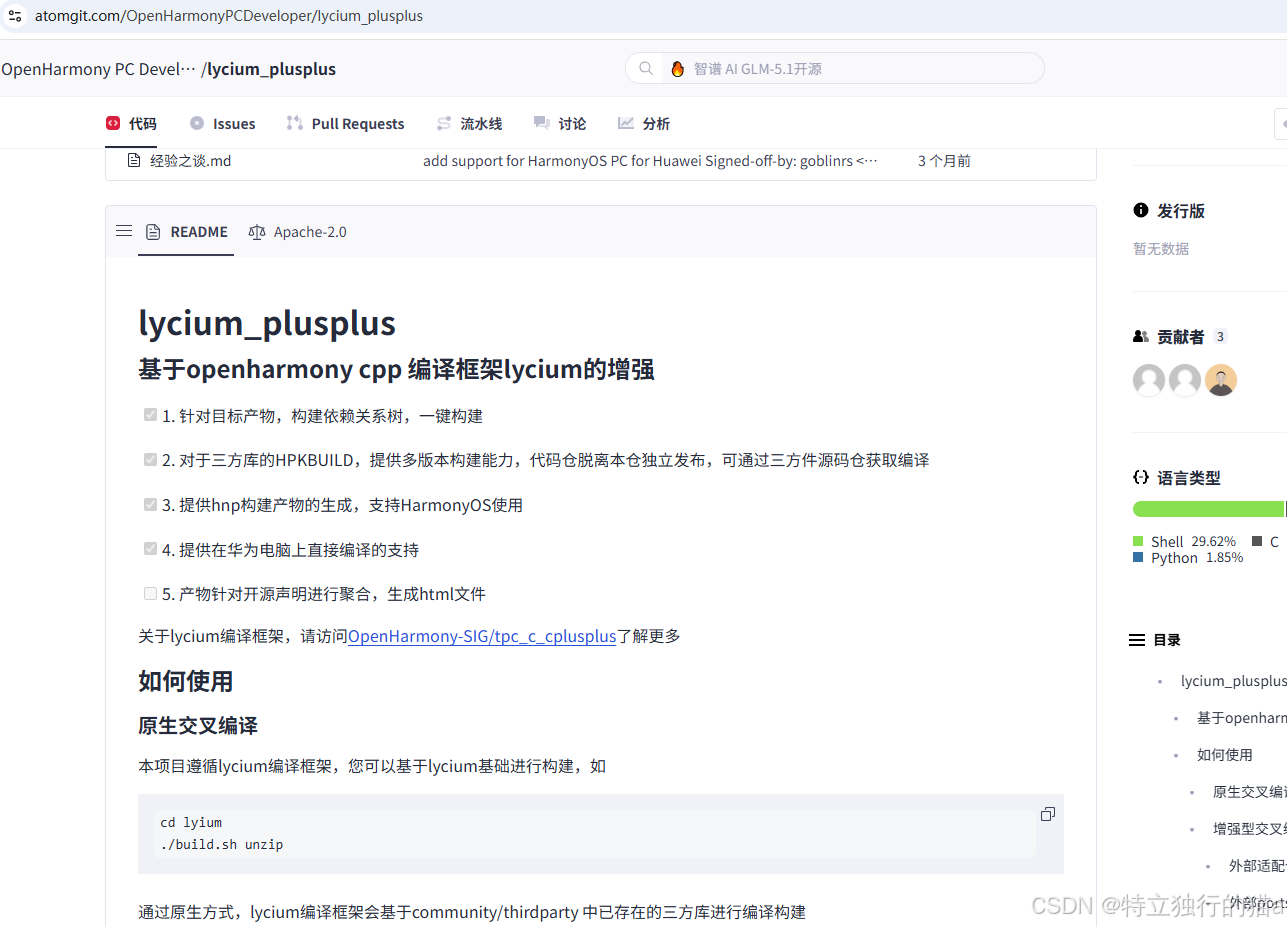Open the Issues tab
This screenshot has width=1287, height=927.
222,124
